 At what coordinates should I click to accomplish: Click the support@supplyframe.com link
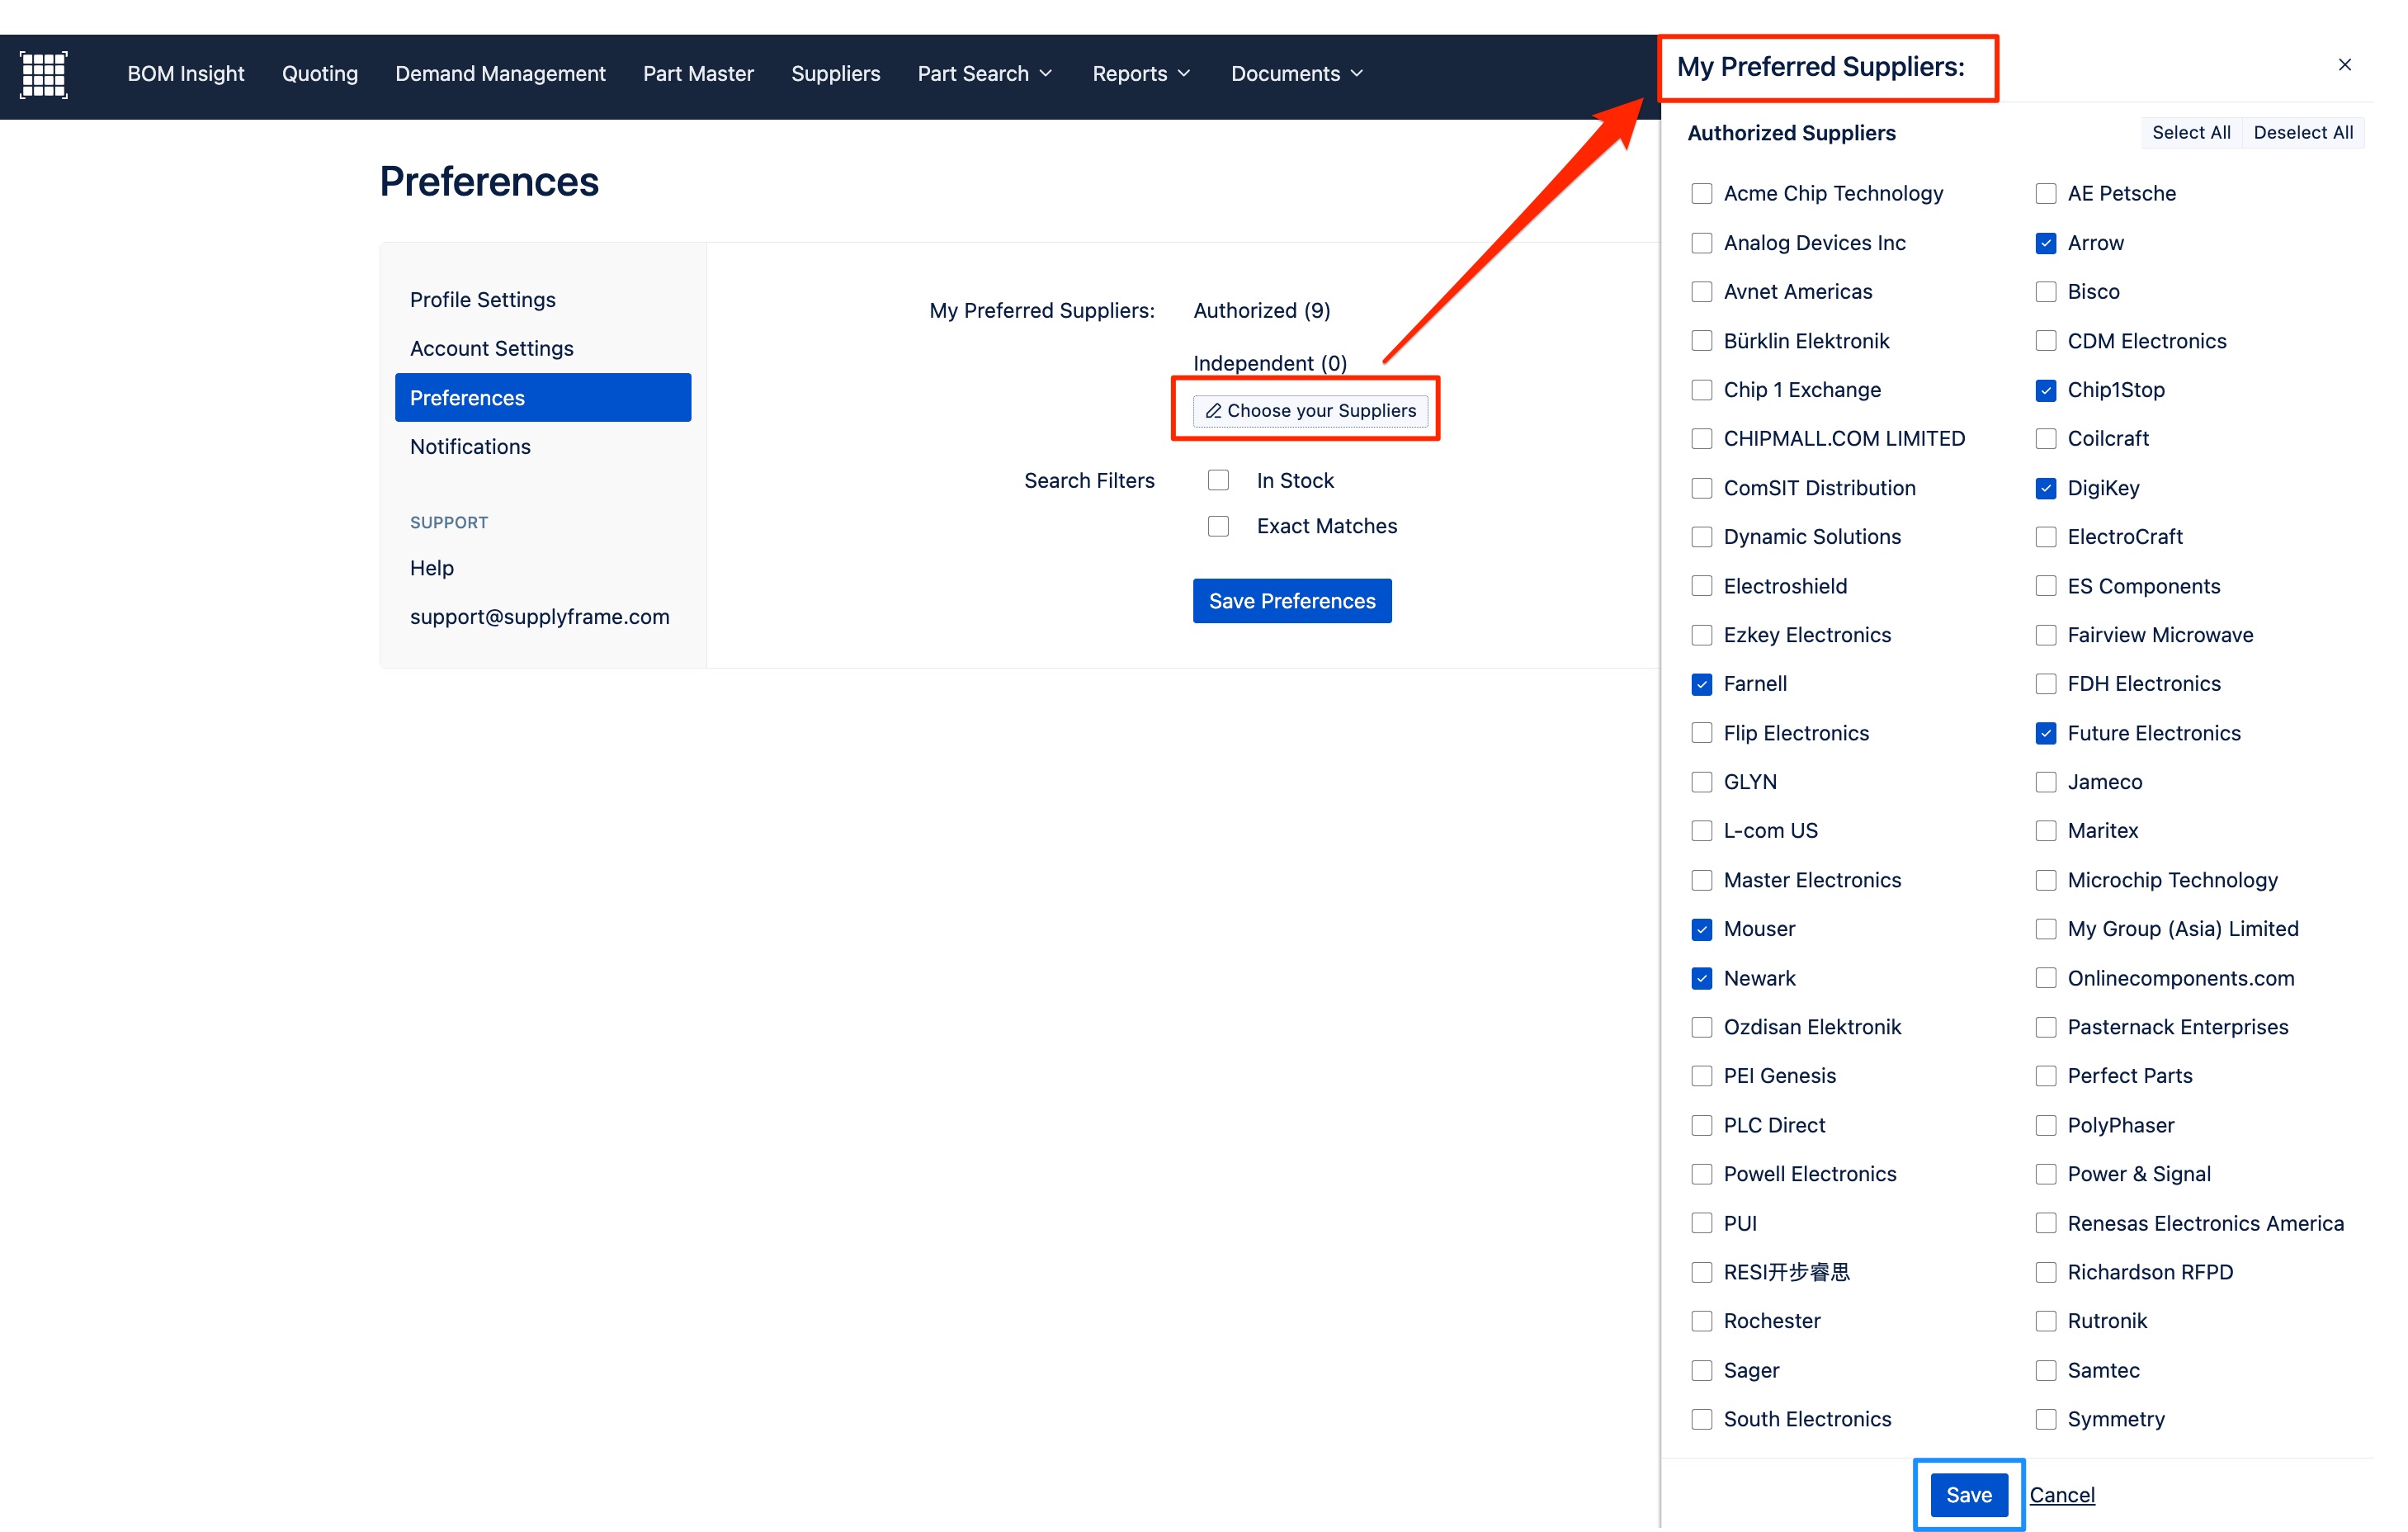click(539, 616)
